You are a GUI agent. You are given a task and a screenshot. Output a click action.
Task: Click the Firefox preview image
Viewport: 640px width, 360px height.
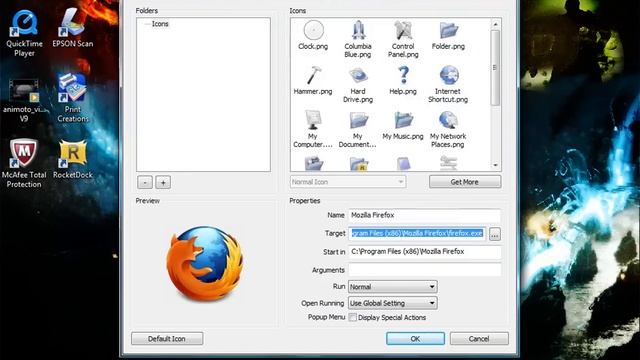[205, 264]
